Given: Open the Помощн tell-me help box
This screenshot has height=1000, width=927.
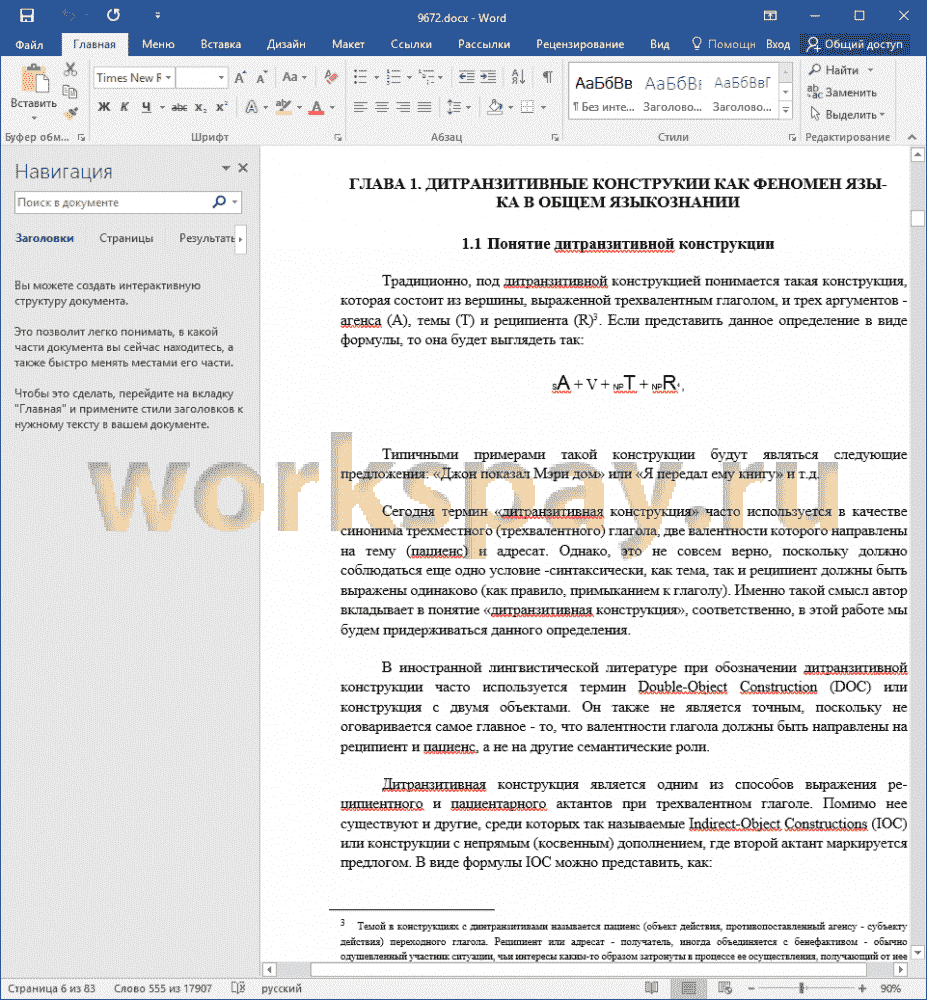Looking at the screenshot, I should 724,44.
